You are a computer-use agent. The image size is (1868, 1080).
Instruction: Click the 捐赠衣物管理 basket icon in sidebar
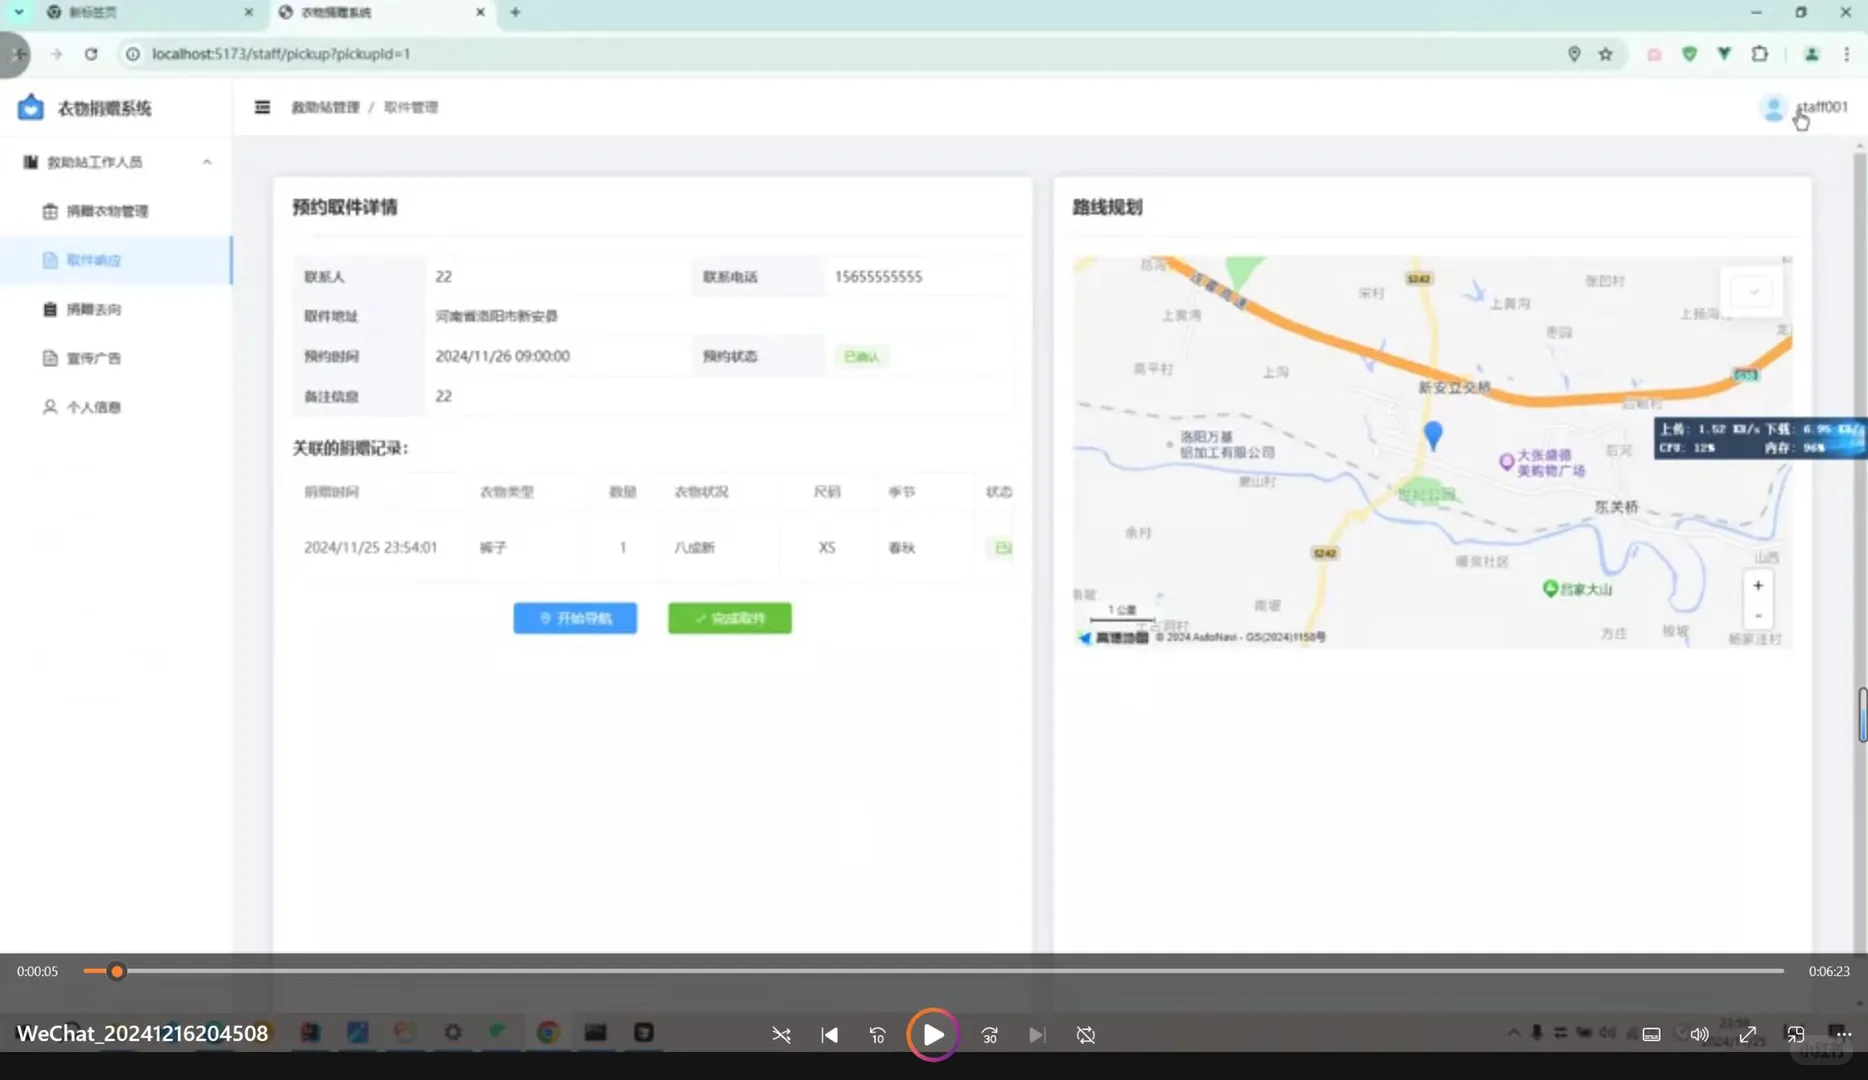[x=50, y=211]
